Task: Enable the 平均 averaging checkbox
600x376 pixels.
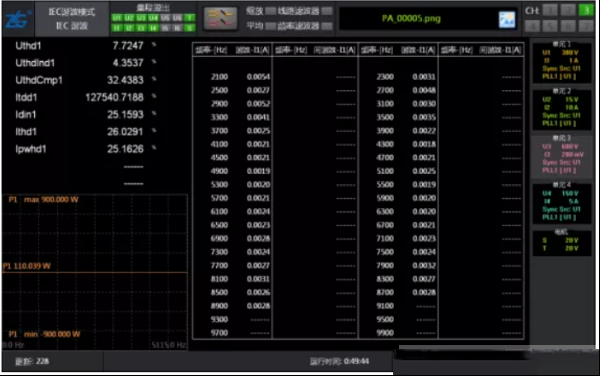Action: pos(271,26)
